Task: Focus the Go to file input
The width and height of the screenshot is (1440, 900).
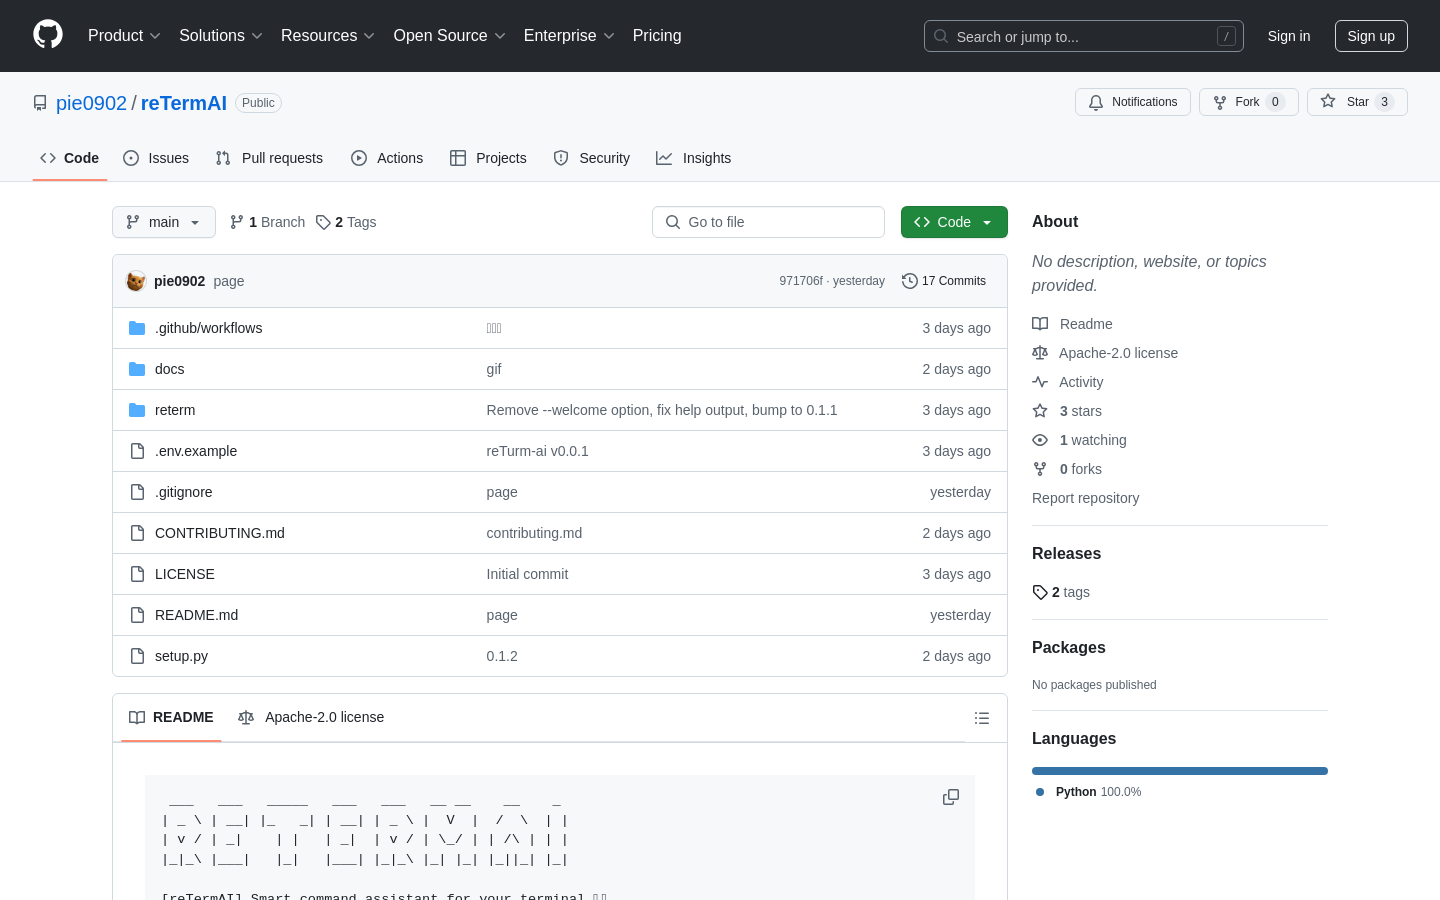Action: [x=768, y=222]
